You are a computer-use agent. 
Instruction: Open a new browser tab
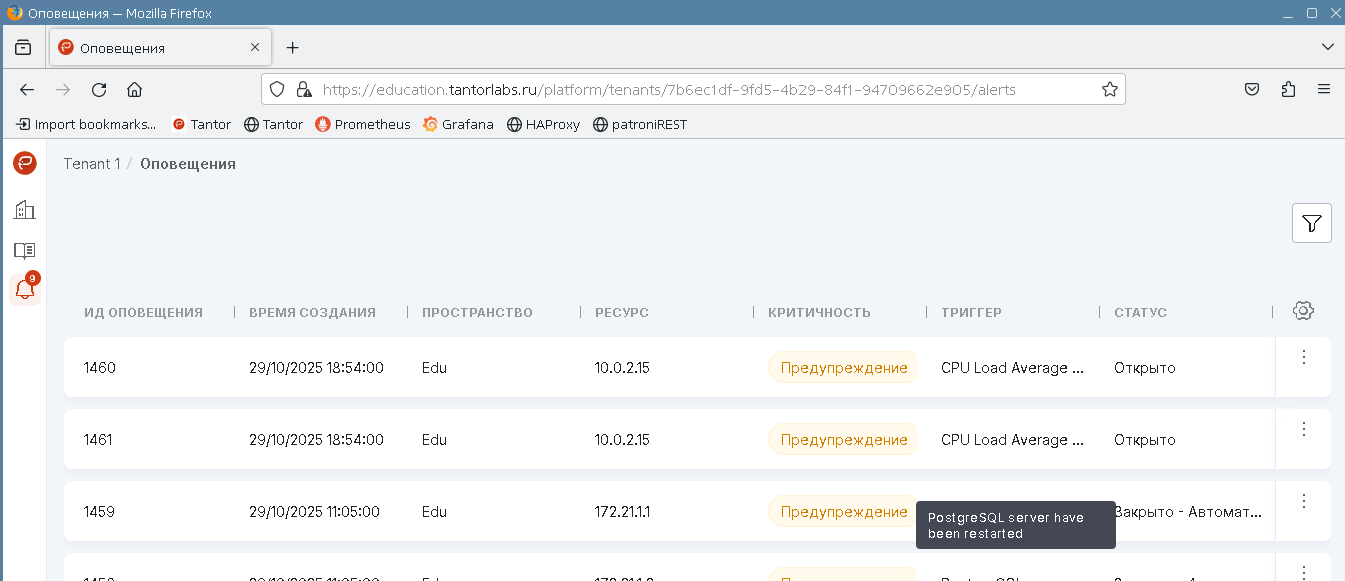[x=292, y=48]
